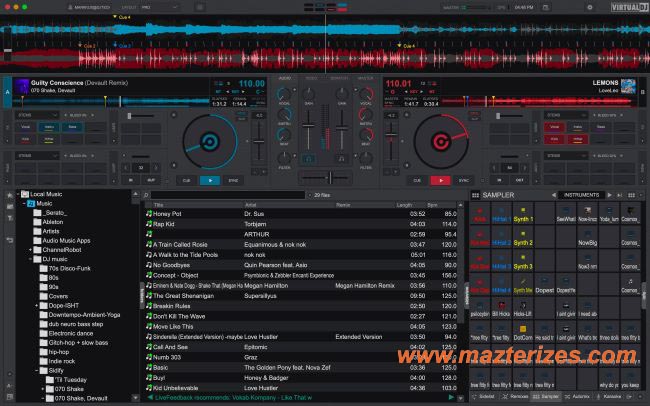The height and width of the screenshot is (406, 650).
Task: Enable SYNC on left deck
Action: pyautogui.click(x=233, y=180)
